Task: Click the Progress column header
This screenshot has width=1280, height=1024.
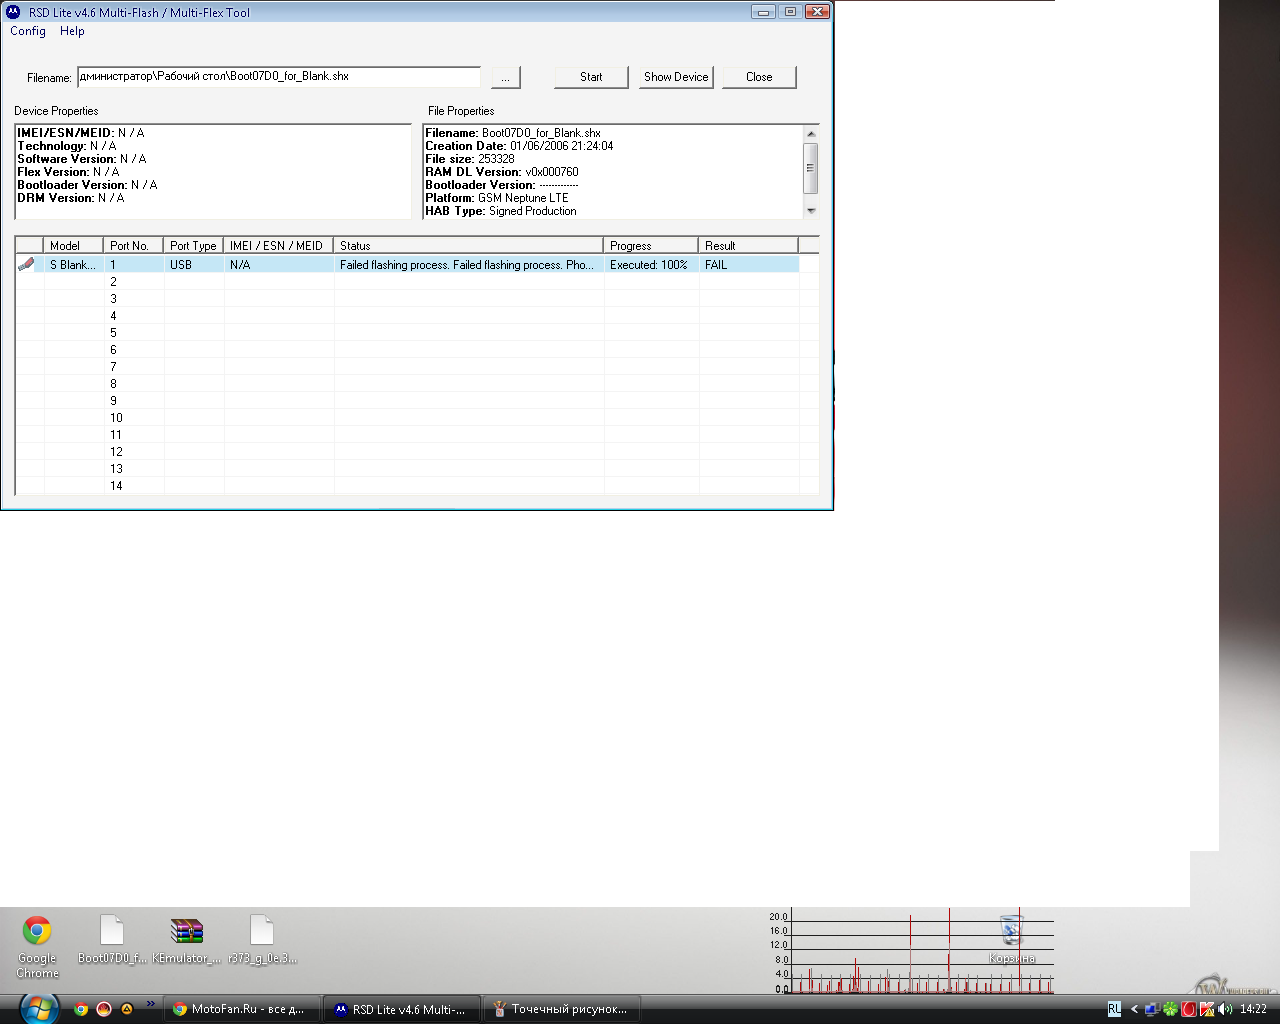Action: tap(650, 245)
